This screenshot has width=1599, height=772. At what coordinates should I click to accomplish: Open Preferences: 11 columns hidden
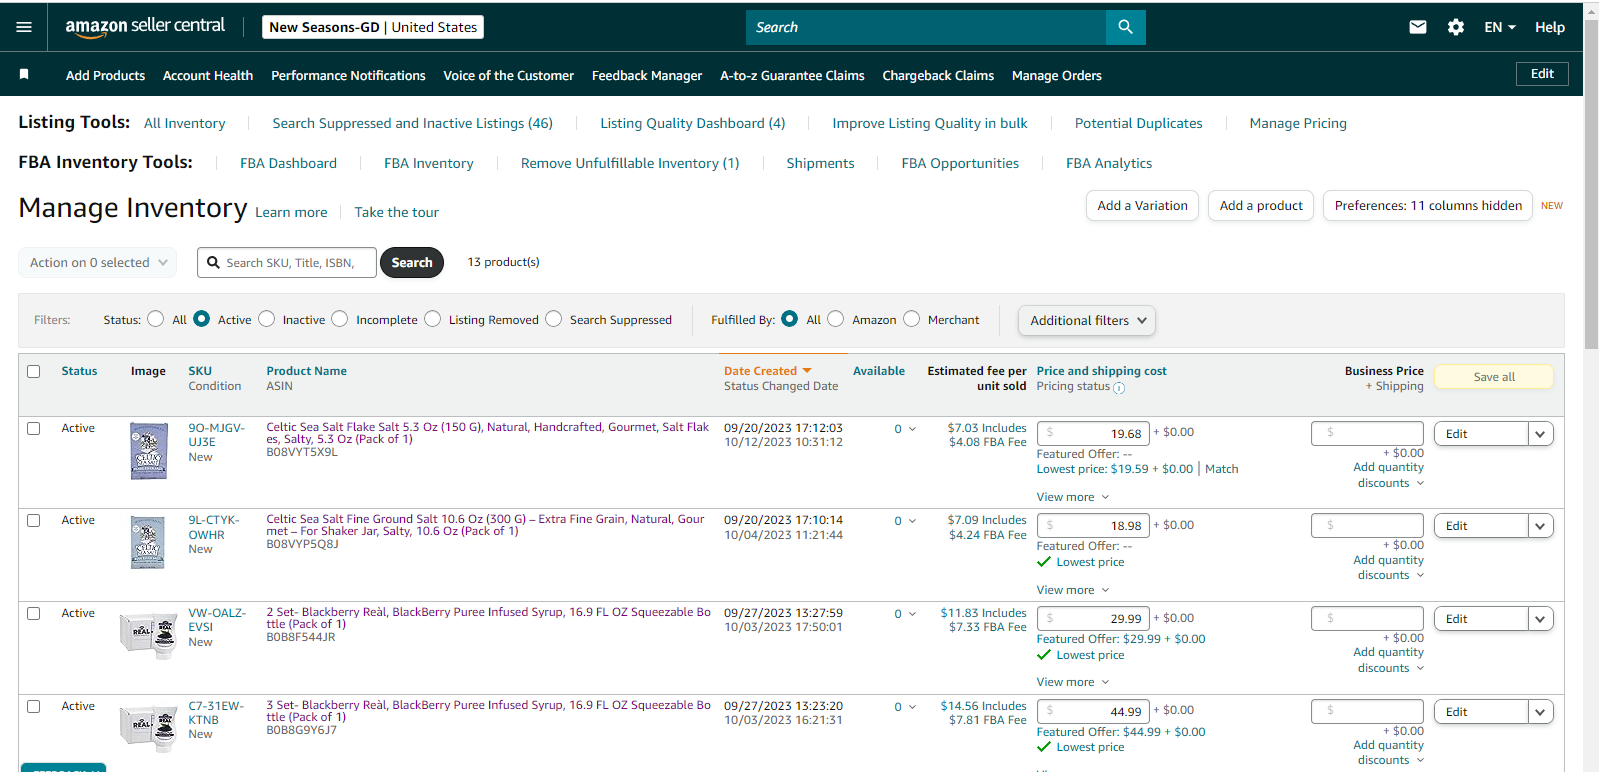pyautogui.click(x=1428, y=205)
